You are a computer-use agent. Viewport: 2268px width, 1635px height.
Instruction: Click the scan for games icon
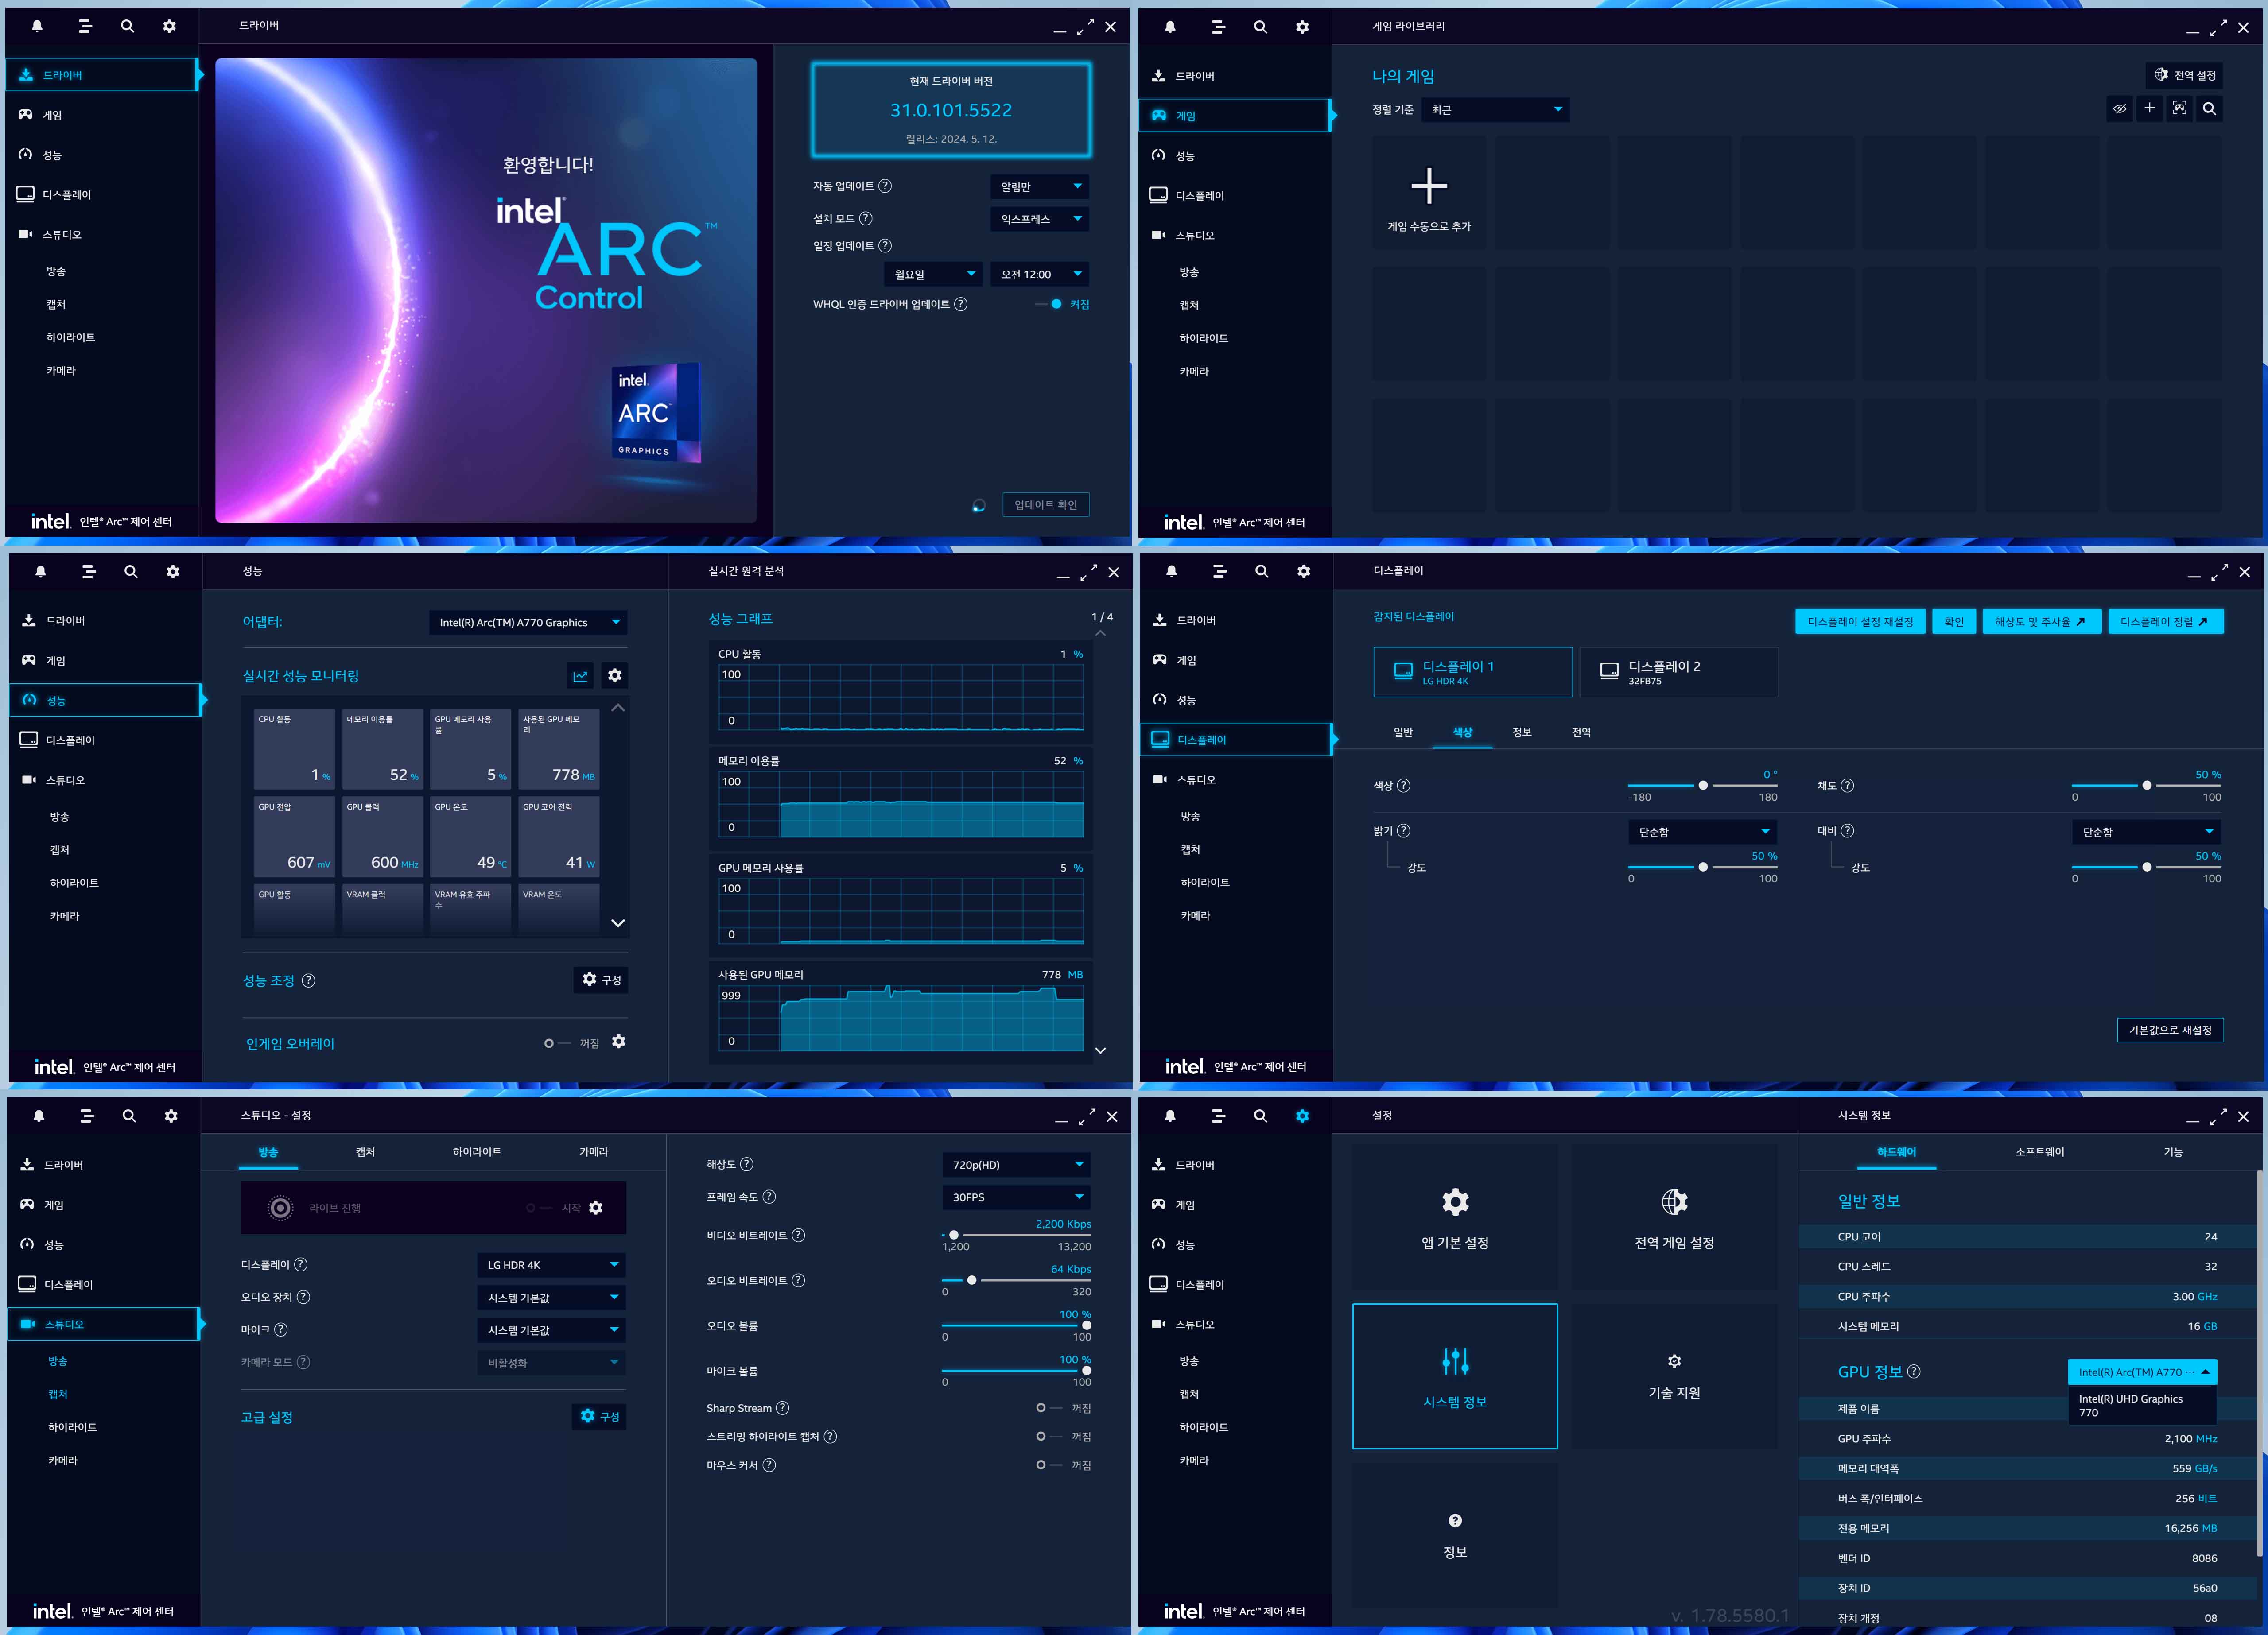pyautogui.click(x=2179, y=109)
